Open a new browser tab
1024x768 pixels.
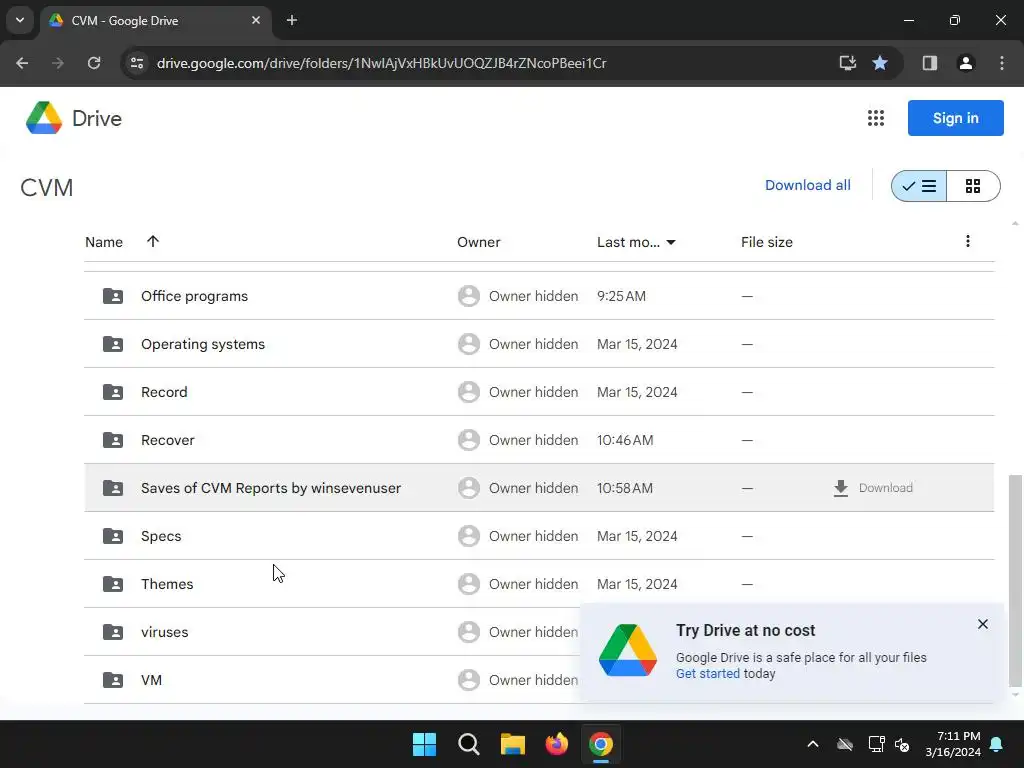point(292,20)
